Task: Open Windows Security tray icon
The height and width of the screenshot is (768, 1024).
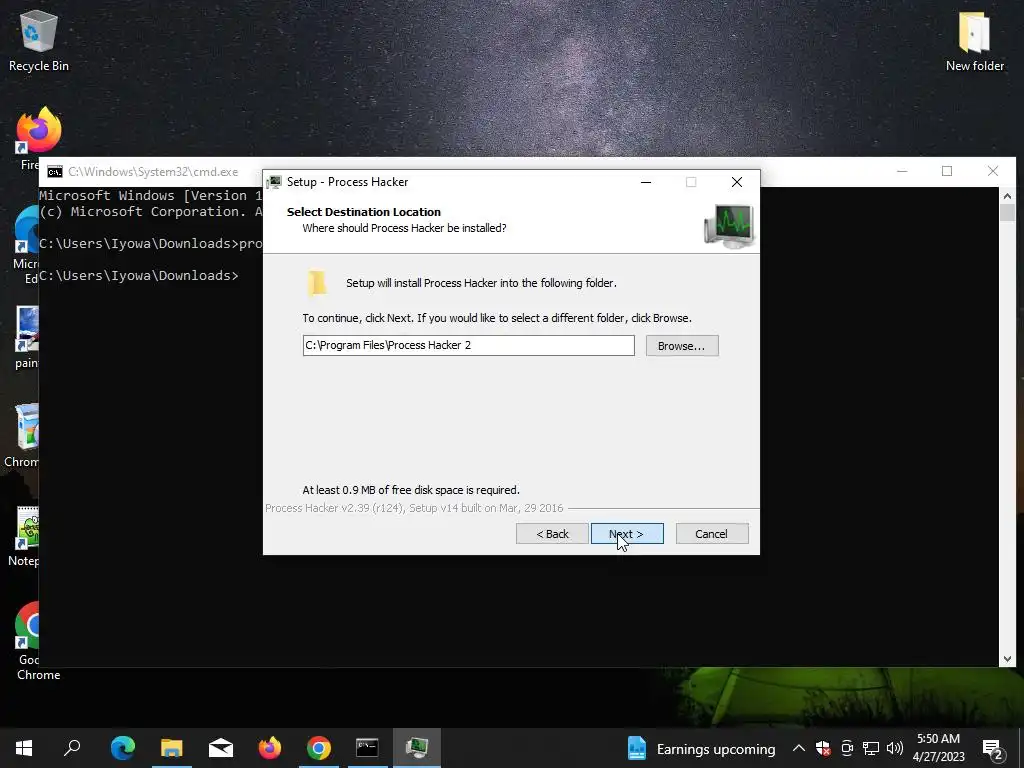Action: [x=823, y=748]
